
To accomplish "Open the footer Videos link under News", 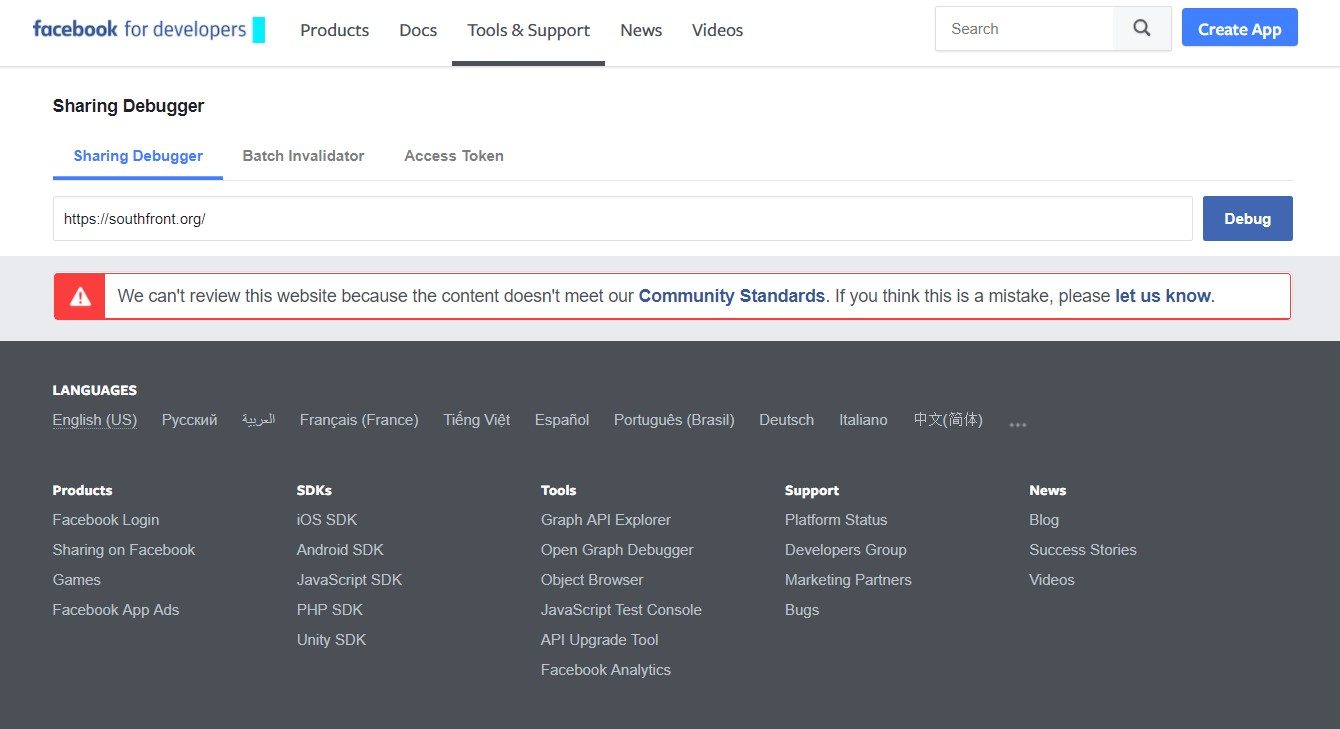I will coord(1052,580).
